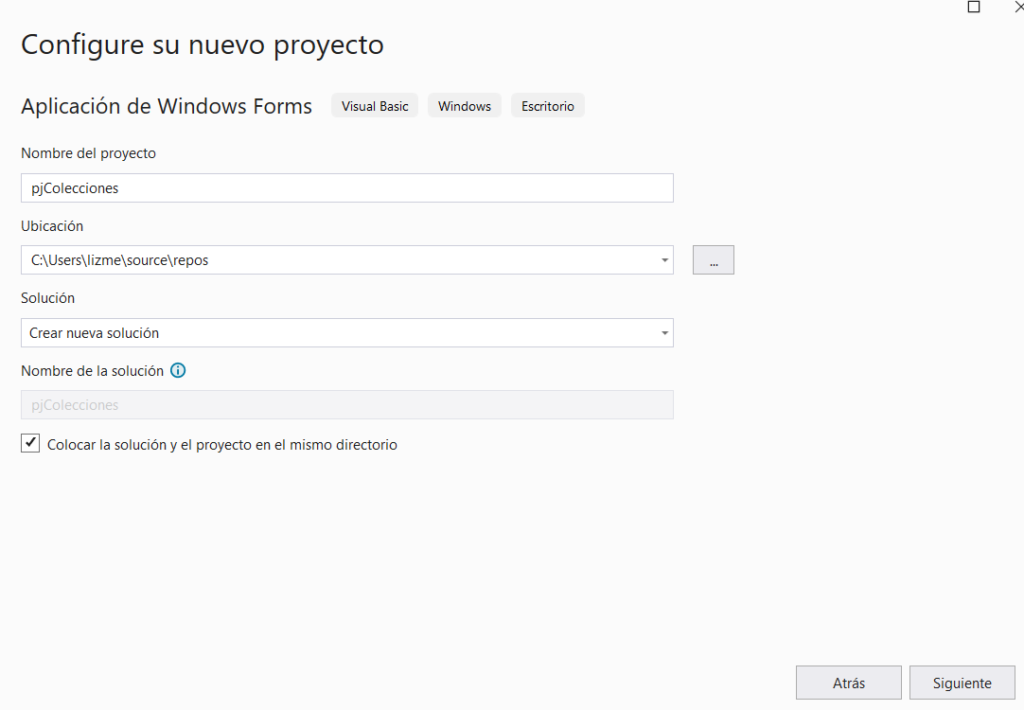
Task: Click the Colocar la solución y el proyecto label text
Action: (x=222, y=445)
